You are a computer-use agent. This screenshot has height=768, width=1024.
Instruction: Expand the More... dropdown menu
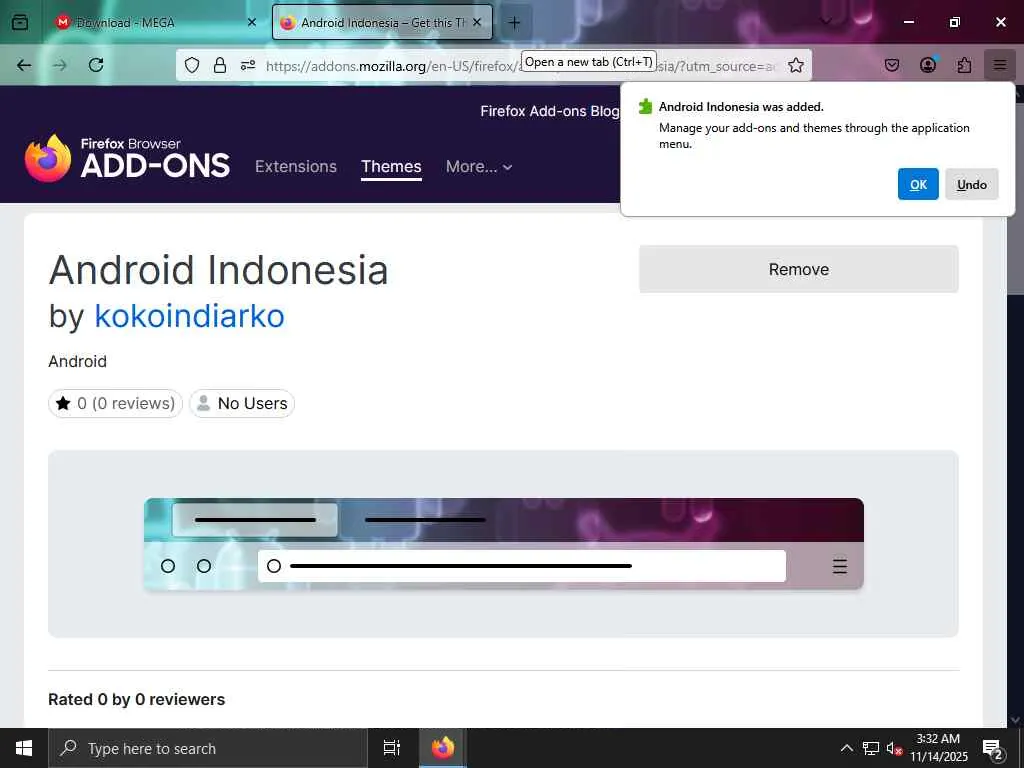coord(479,167)
